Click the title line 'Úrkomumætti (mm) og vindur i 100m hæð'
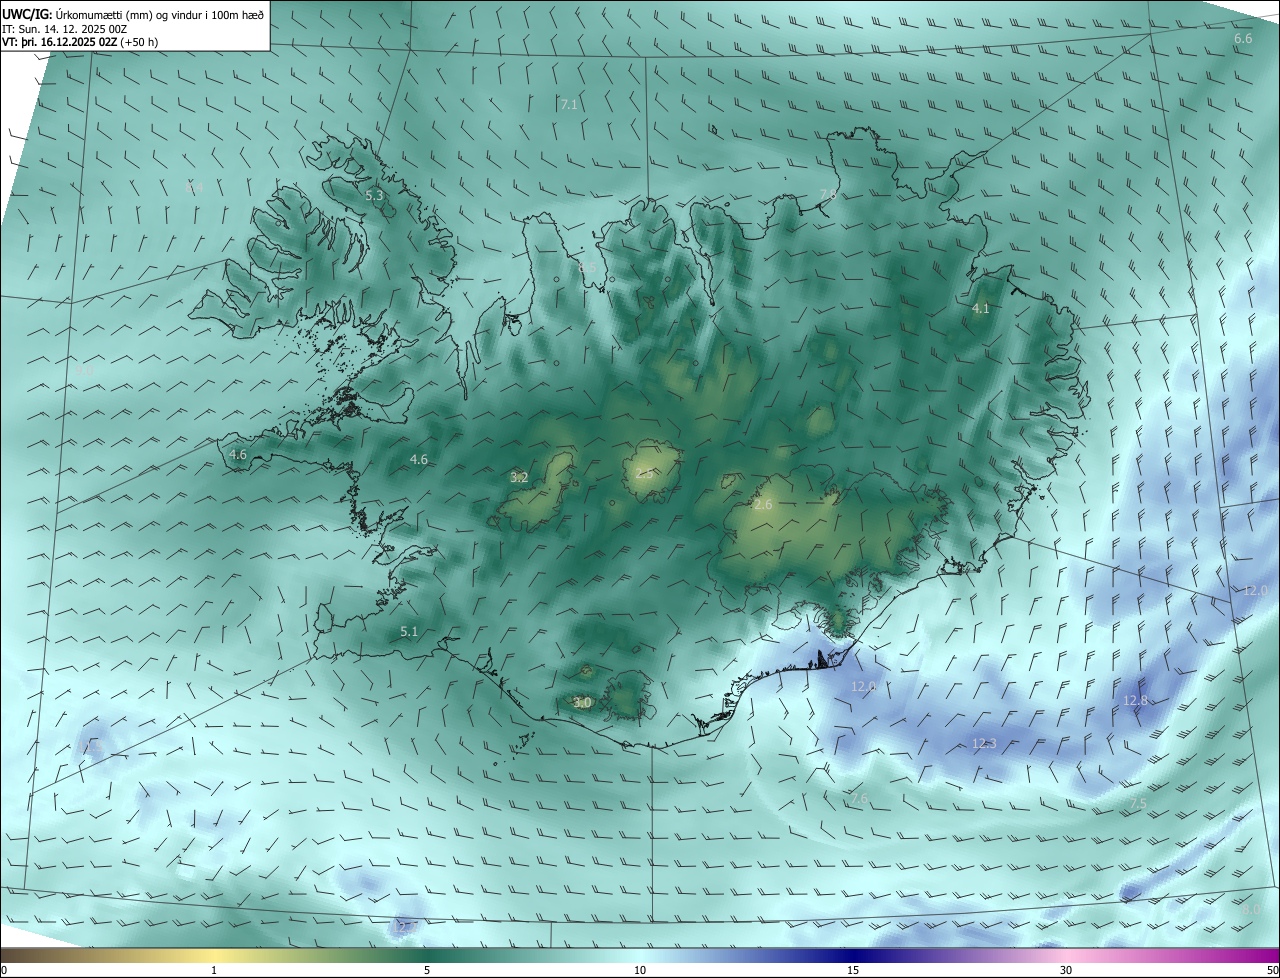This screenshot has width=1280, height=978. tap(159, 14)
